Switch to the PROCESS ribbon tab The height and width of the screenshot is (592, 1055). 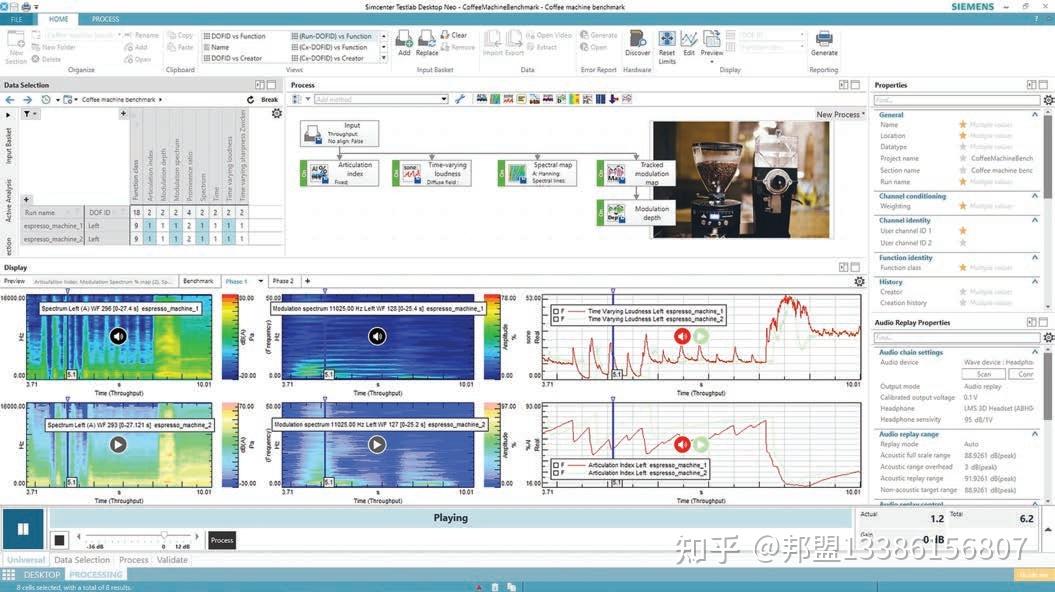105,19
